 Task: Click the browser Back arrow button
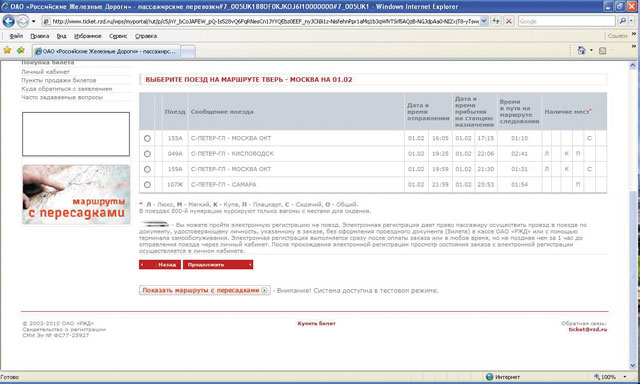(9, 21)
